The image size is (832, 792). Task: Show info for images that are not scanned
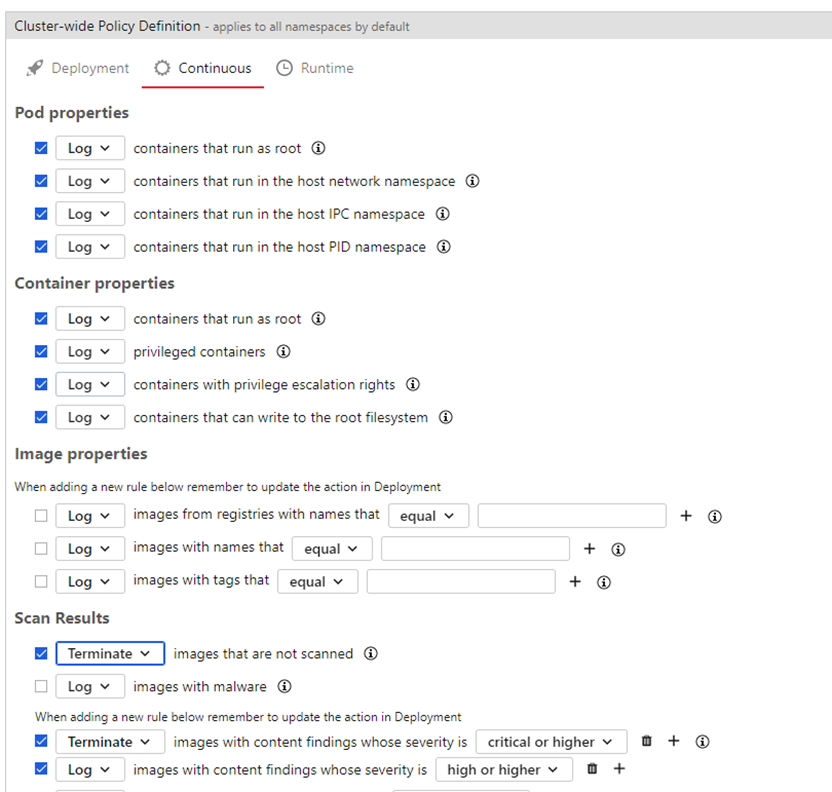tap(371, 654)
